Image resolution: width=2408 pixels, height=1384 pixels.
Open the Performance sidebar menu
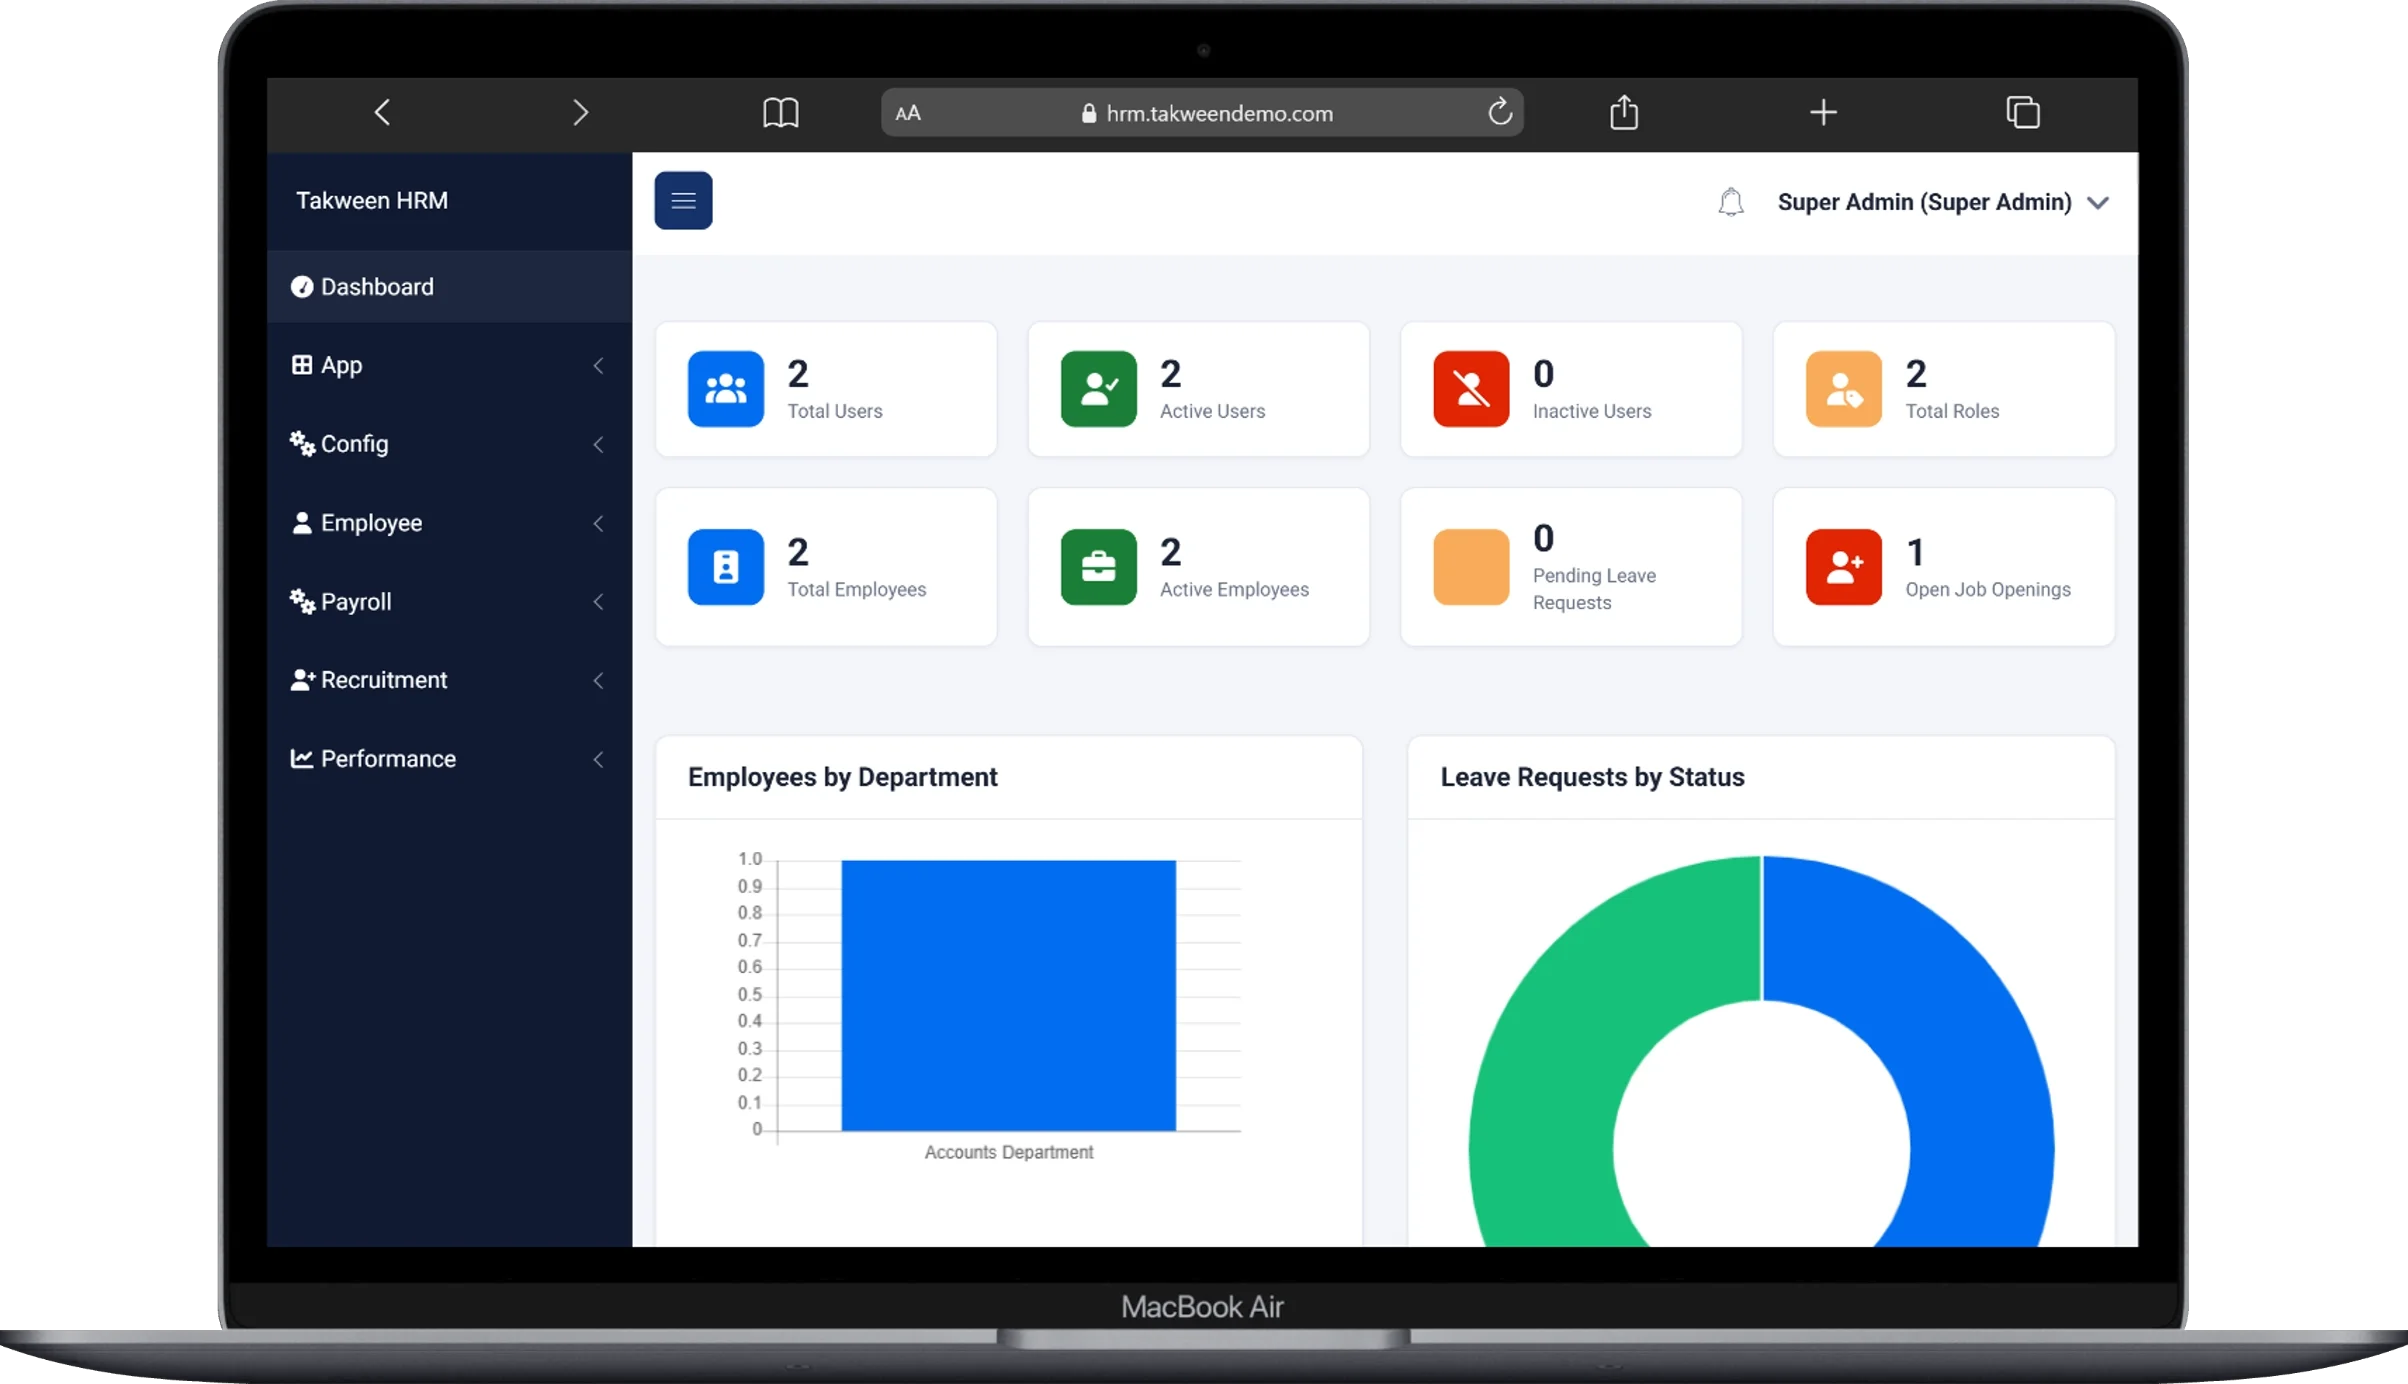coord(449,759)
